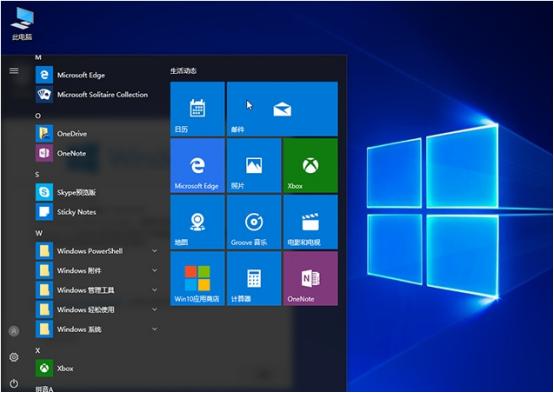Select the Sticky Notes text entry
The image size is (554, 393).
[76, 212]
